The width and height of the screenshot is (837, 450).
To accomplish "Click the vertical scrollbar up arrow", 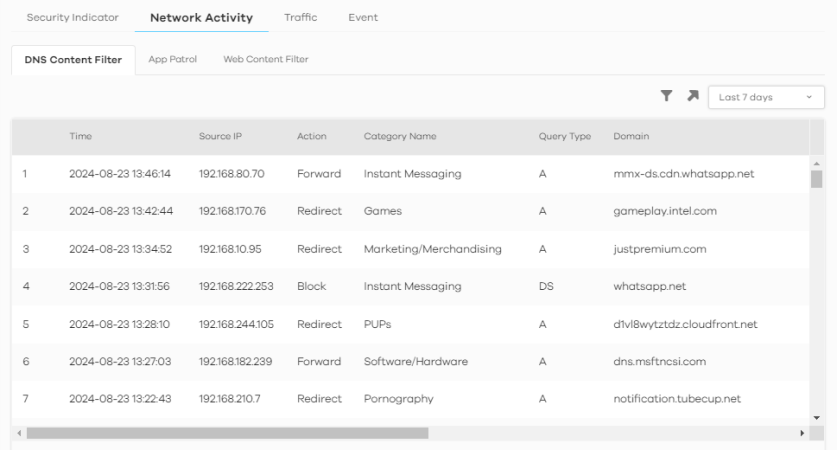I will (816, 163).
